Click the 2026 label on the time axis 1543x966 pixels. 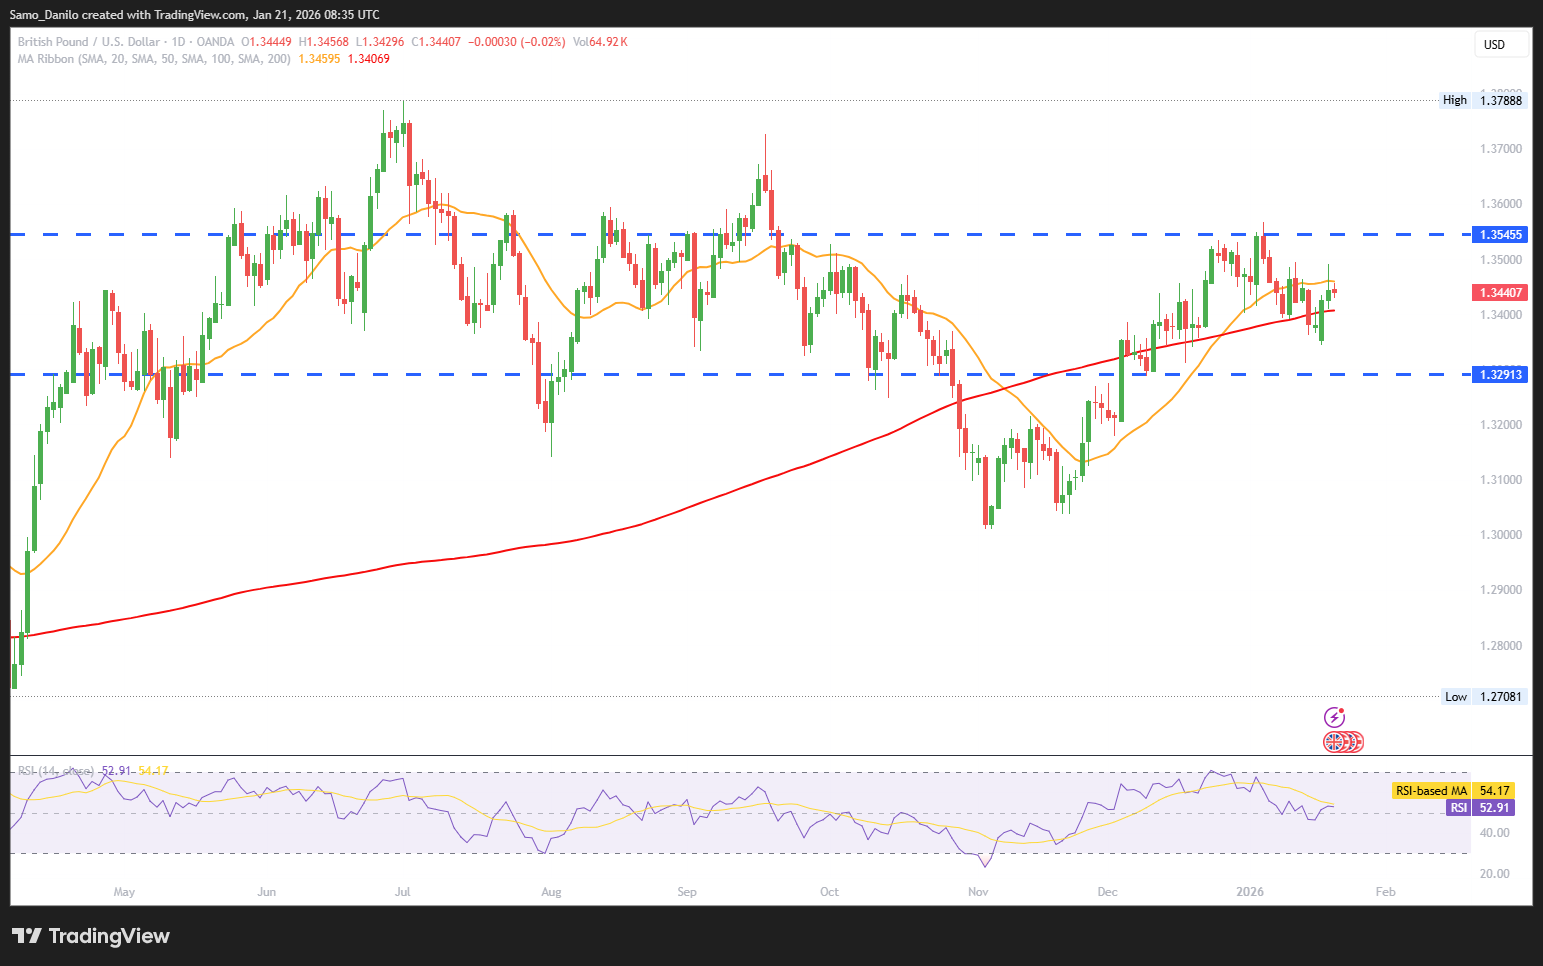[1250, 891]
